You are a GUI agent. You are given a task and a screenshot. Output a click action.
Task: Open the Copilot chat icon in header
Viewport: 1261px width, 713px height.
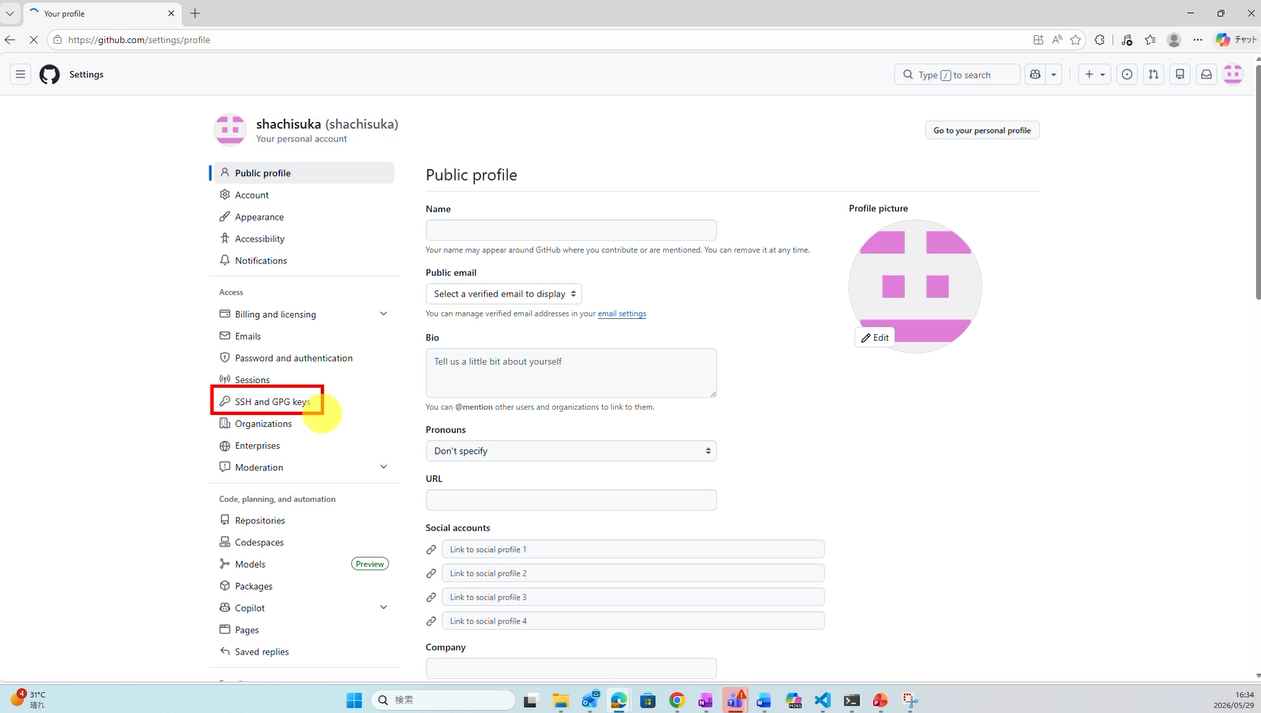tap(1035, 74)
